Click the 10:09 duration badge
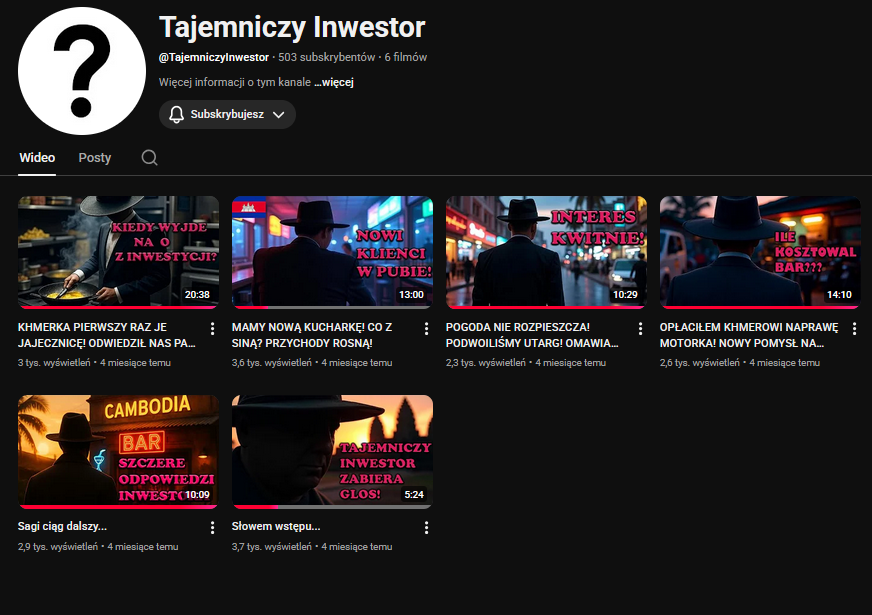The width and height of the screenshot is (872, 615). click(x=197, y=494)
